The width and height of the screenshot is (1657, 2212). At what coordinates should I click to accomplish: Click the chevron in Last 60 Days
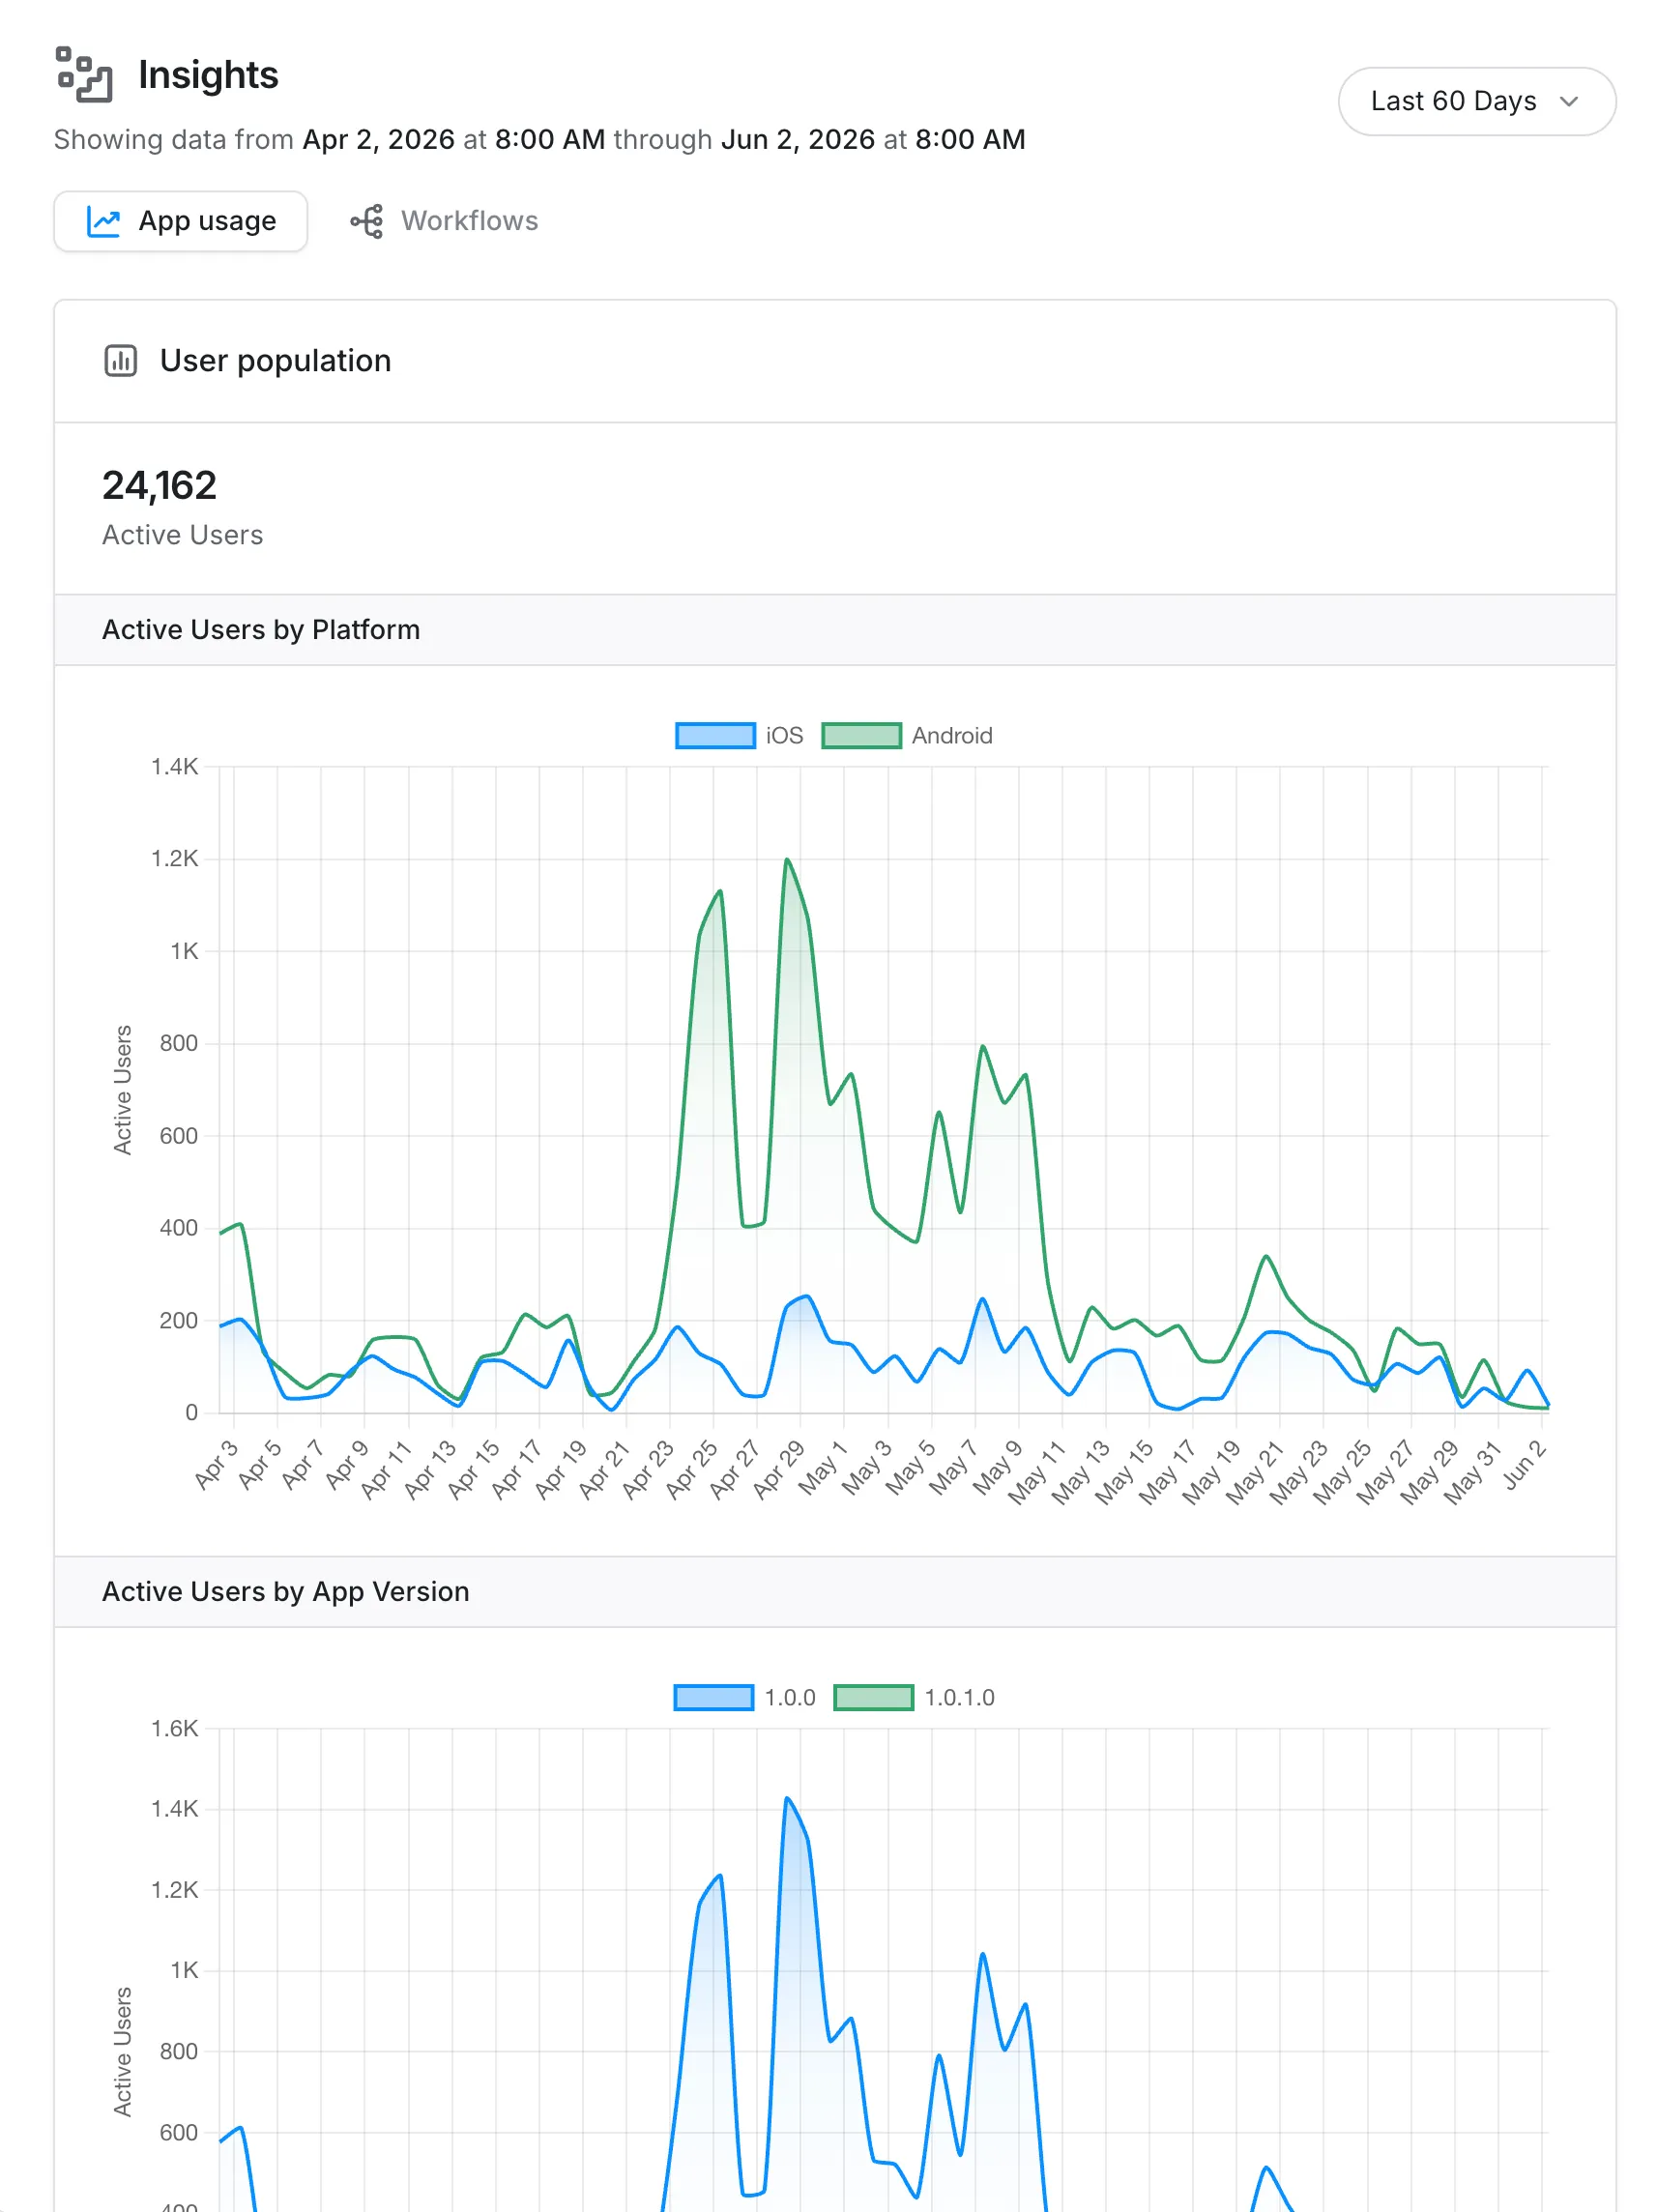1568,101
